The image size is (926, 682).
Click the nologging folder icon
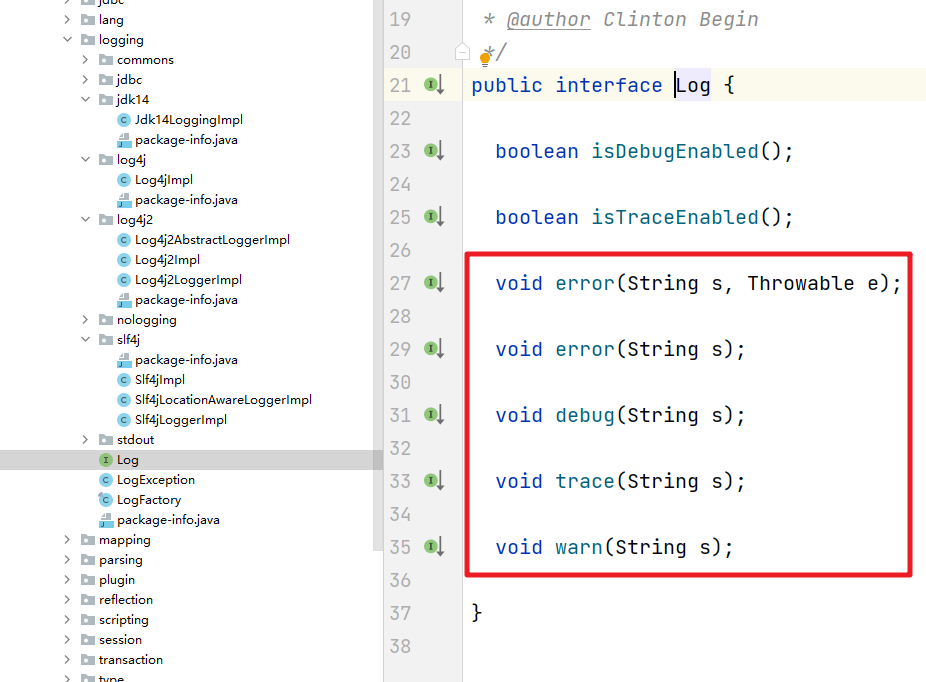(x=106, y=320)
